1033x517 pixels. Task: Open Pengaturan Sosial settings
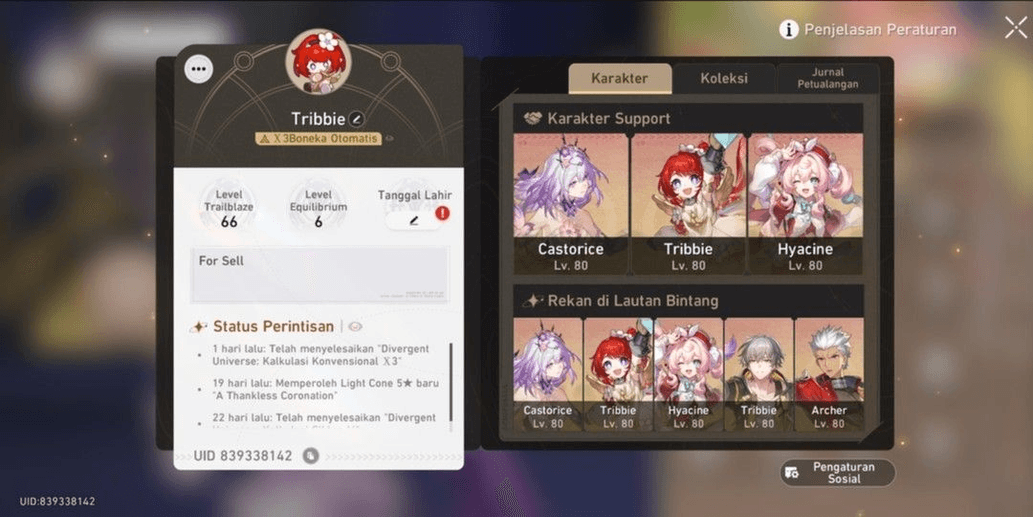[837, 473]
